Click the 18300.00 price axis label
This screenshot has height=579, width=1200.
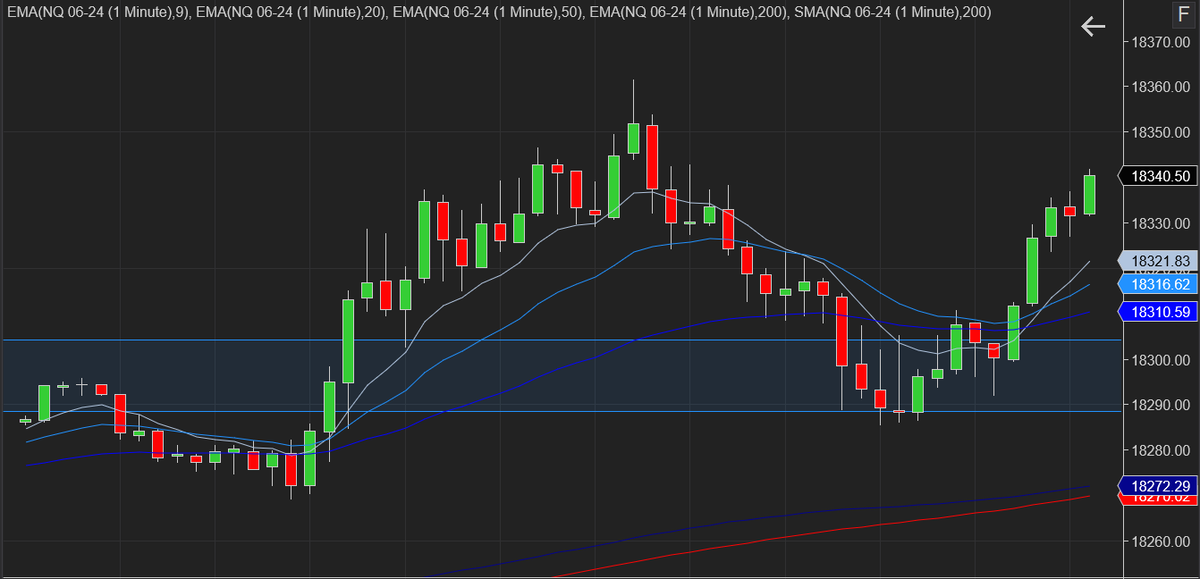[x=1160, y=360]
